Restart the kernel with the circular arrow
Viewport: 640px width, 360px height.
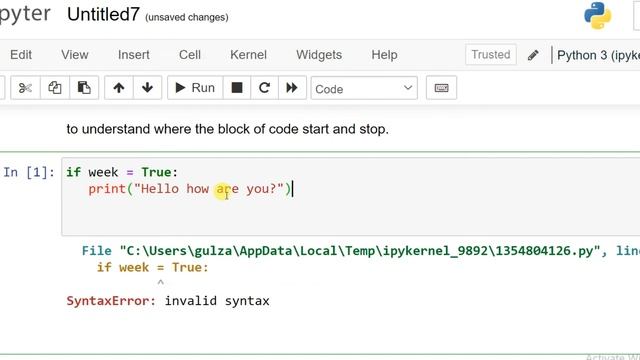264,88
